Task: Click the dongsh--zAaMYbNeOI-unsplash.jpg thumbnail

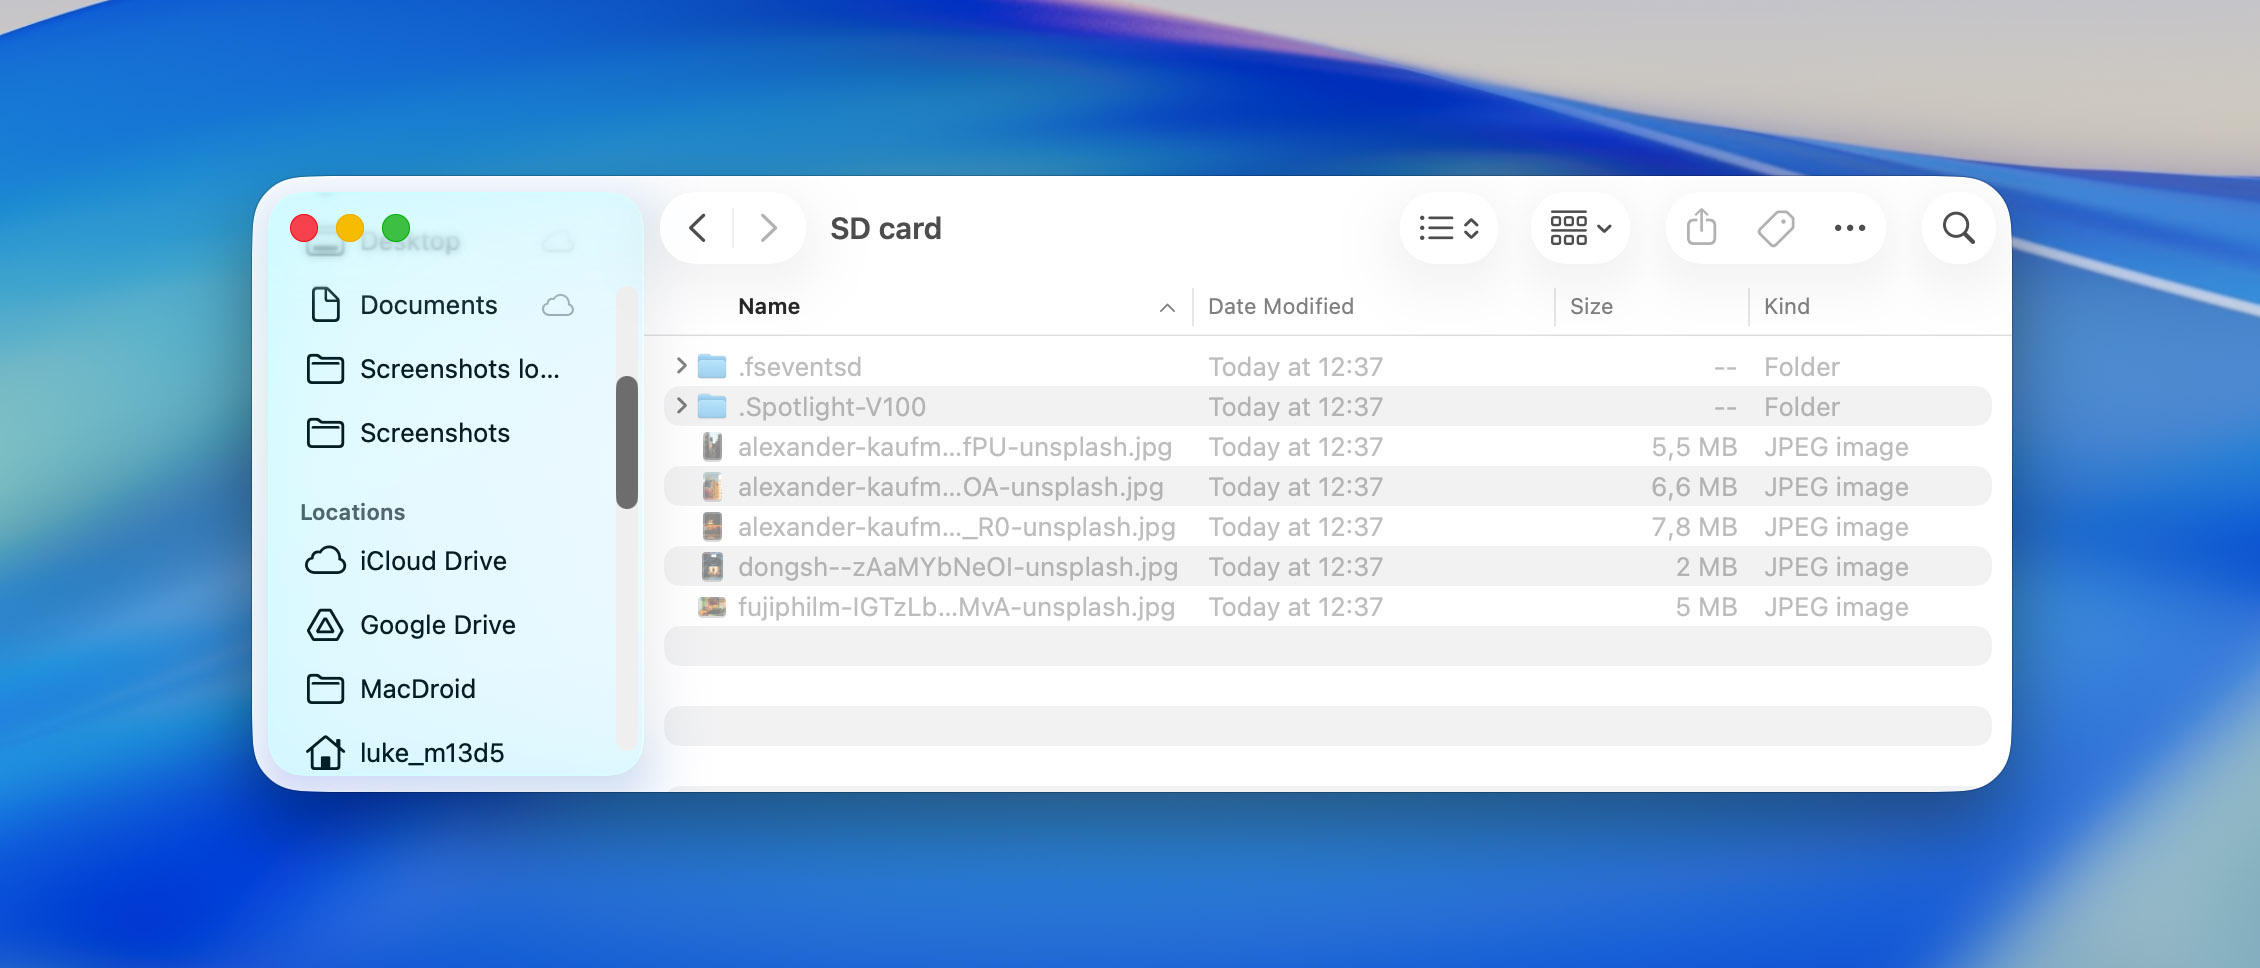Action: click(x=712, y=566)
